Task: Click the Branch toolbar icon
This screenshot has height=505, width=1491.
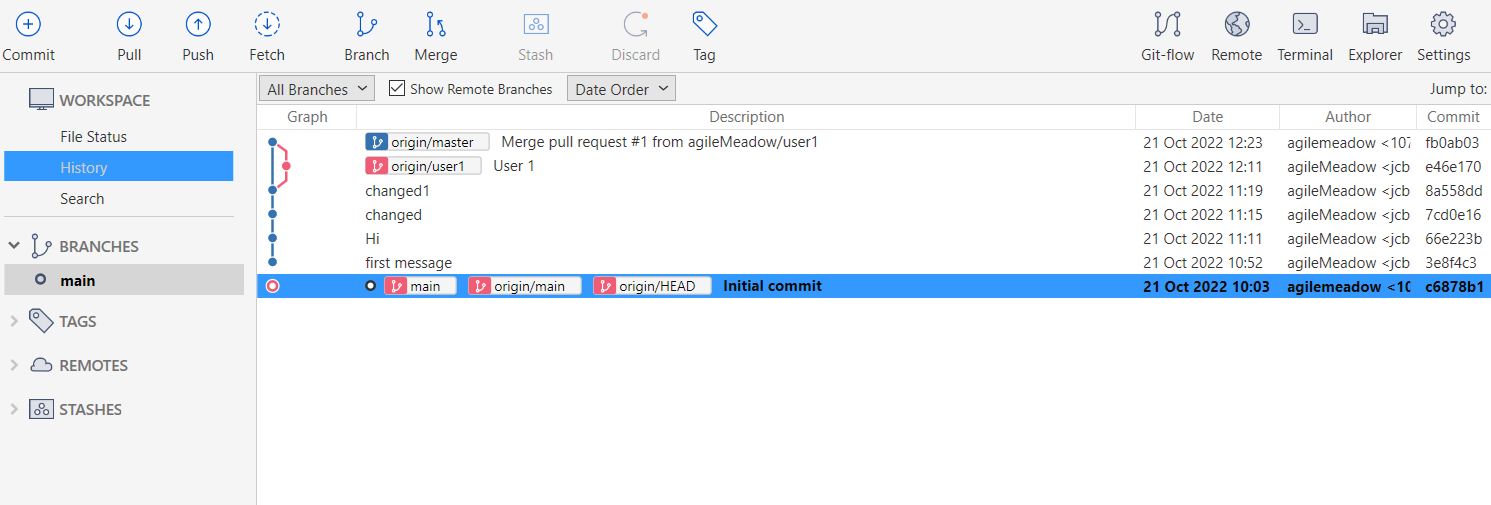Action: pos(367,24)
